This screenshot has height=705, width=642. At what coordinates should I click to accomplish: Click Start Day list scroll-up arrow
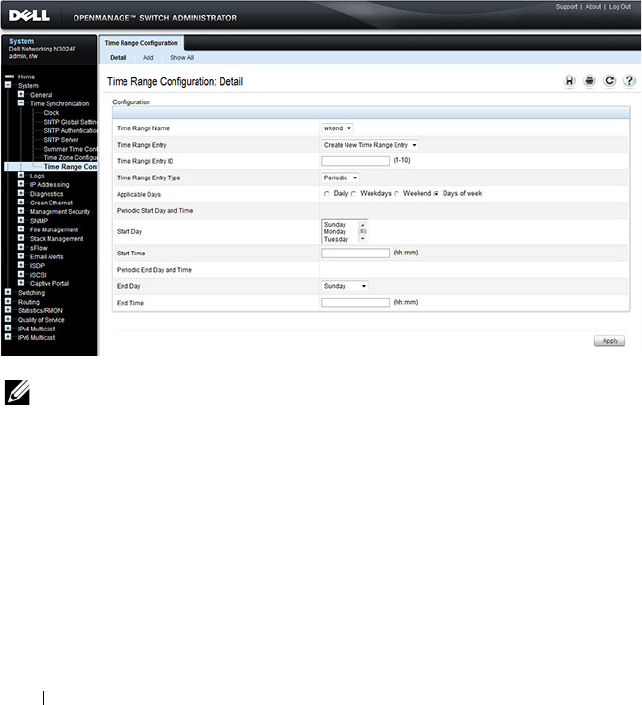362,224
